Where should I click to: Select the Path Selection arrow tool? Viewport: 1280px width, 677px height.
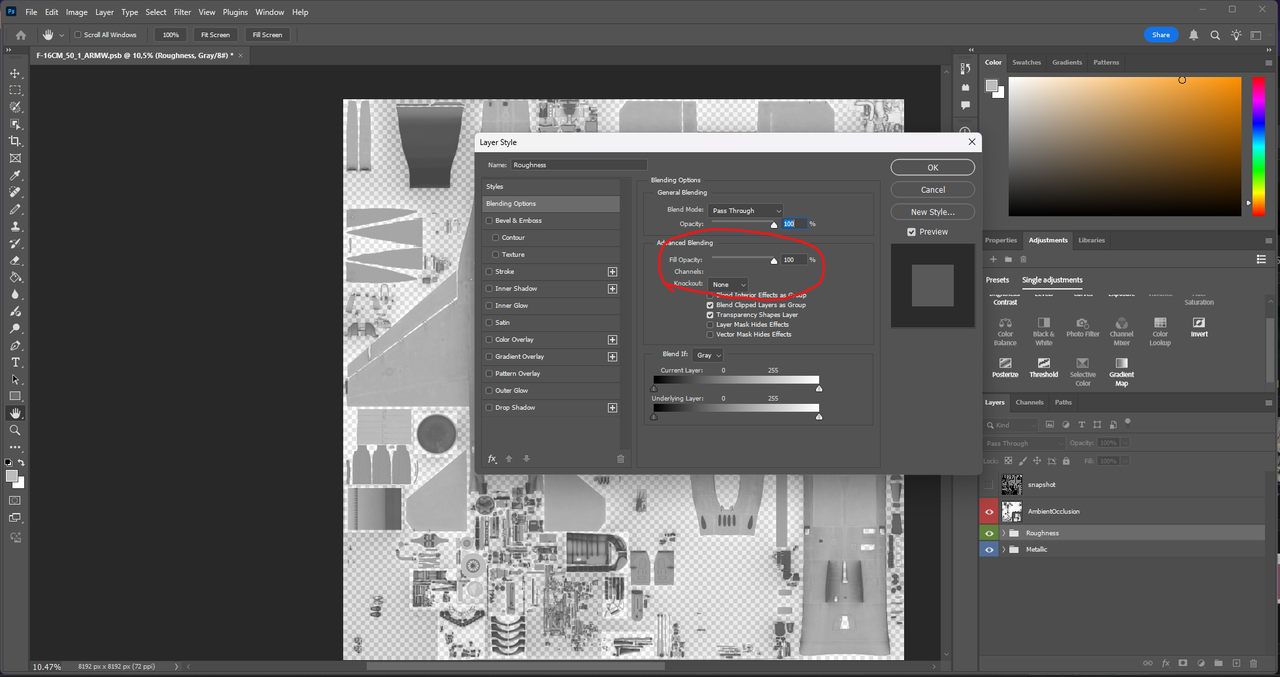pos(15,379)
